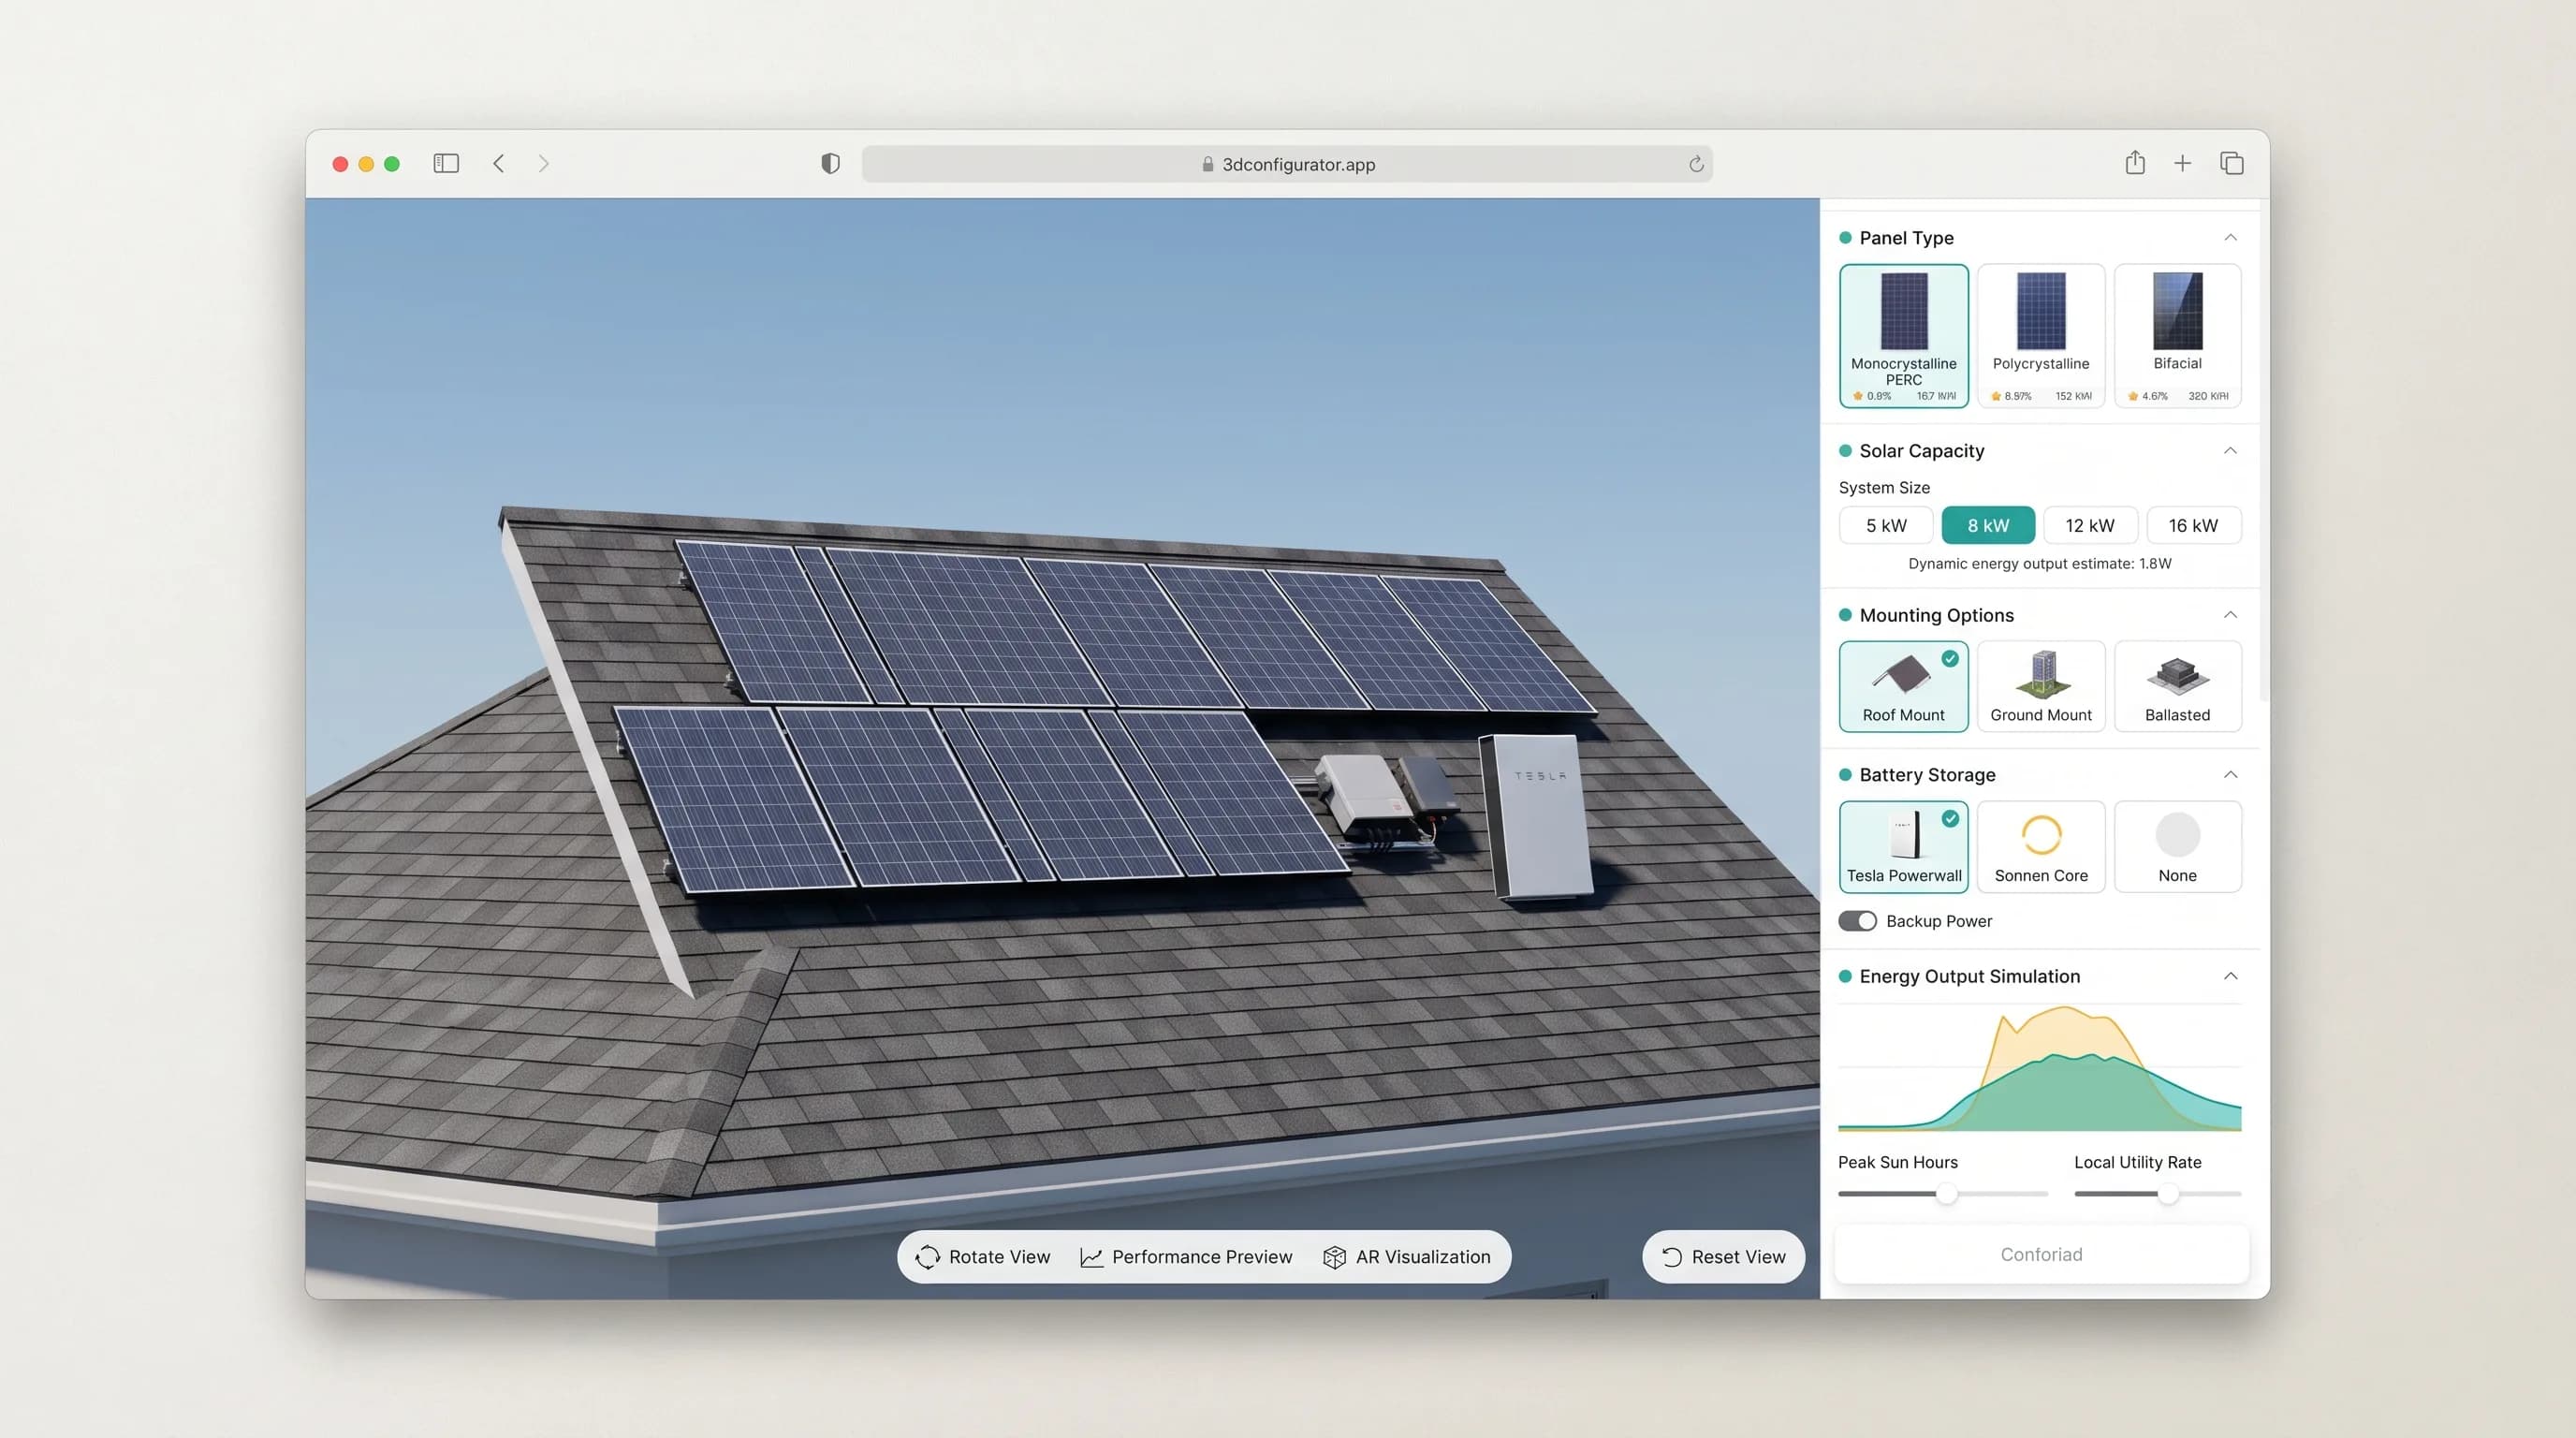Viewport: 2576px width, 1438px height.
Task: Select the Ballasted mounting option
Action: point(2177,686)
